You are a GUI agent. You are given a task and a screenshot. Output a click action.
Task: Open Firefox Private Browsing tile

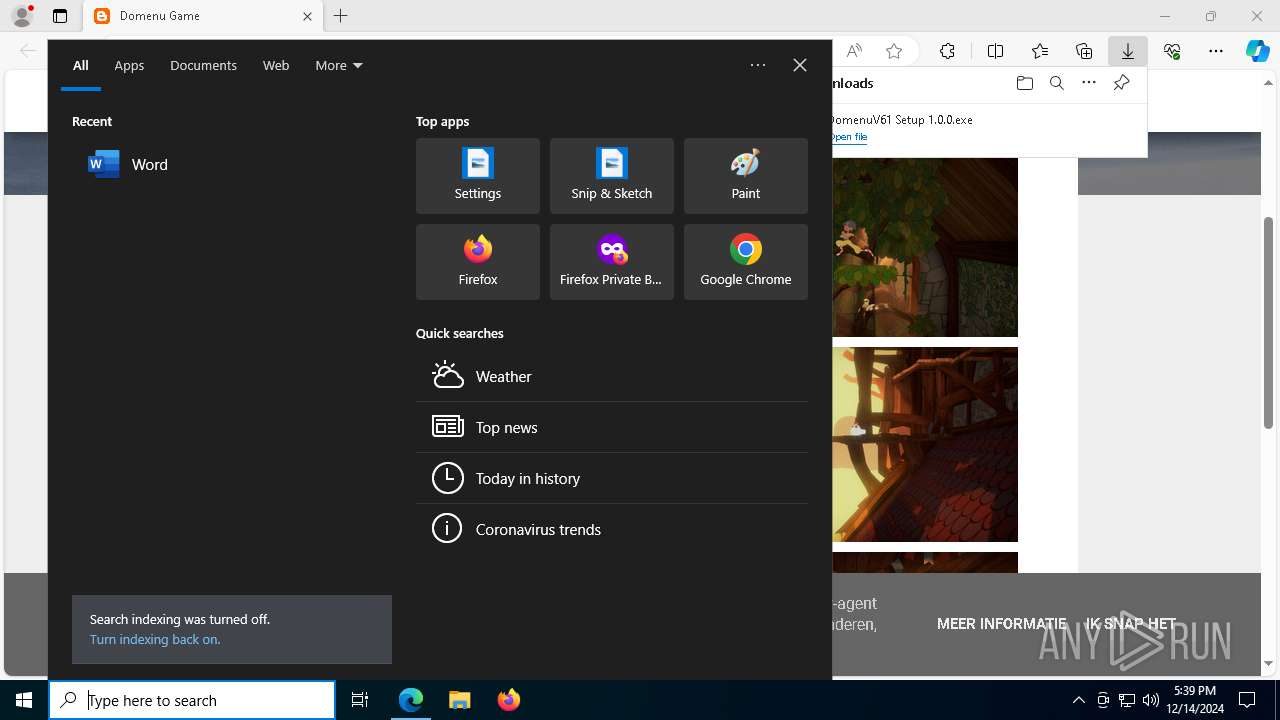tap(612, 262)
